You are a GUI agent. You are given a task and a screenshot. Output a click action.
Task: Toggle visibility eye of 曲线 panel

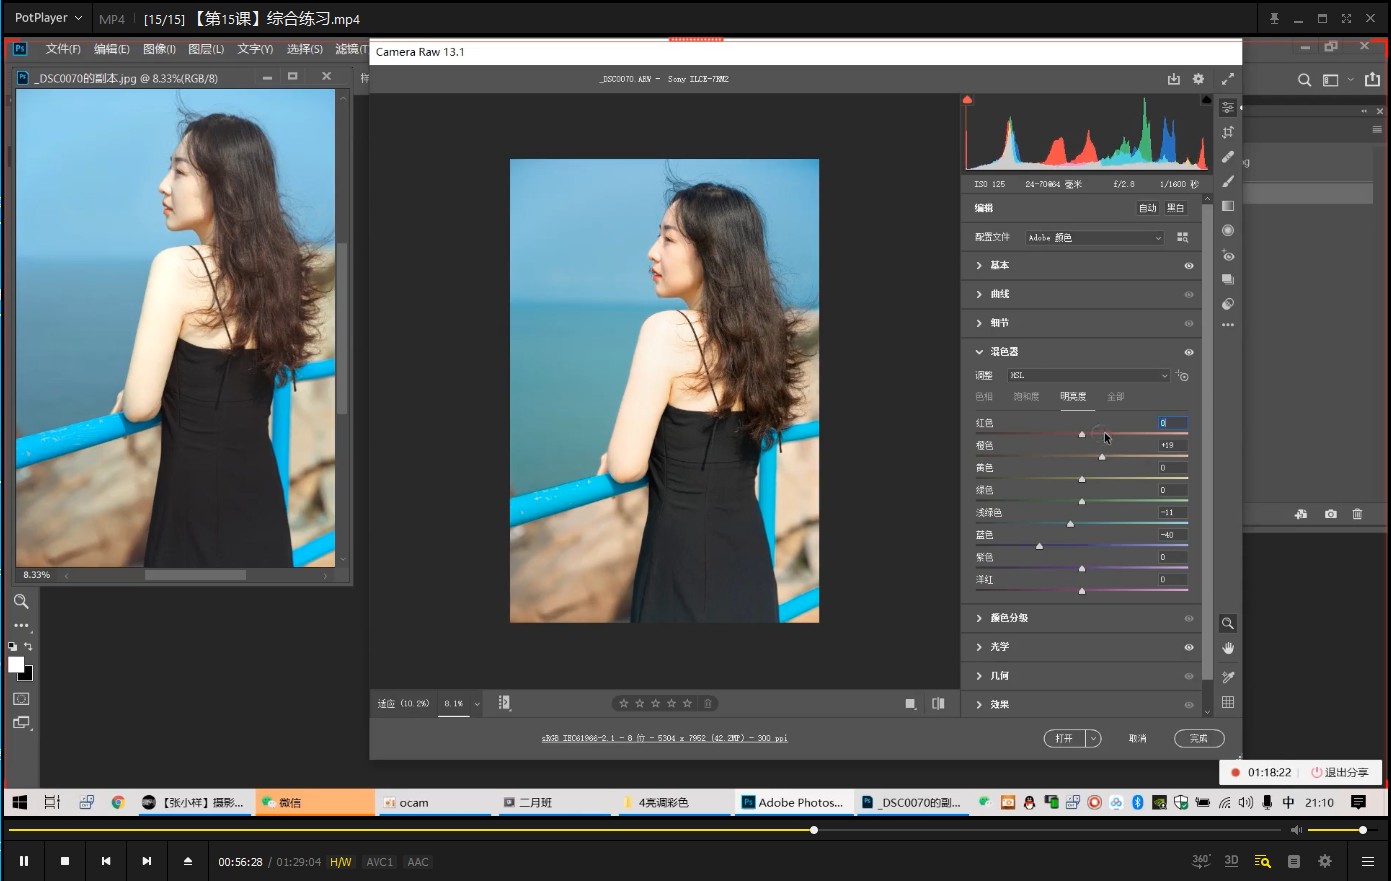point(1189,295)
